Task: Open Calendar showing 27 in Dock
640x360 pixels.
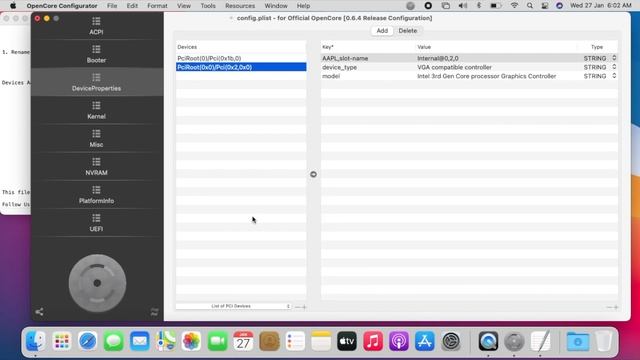Action: (x=243, y=341)
